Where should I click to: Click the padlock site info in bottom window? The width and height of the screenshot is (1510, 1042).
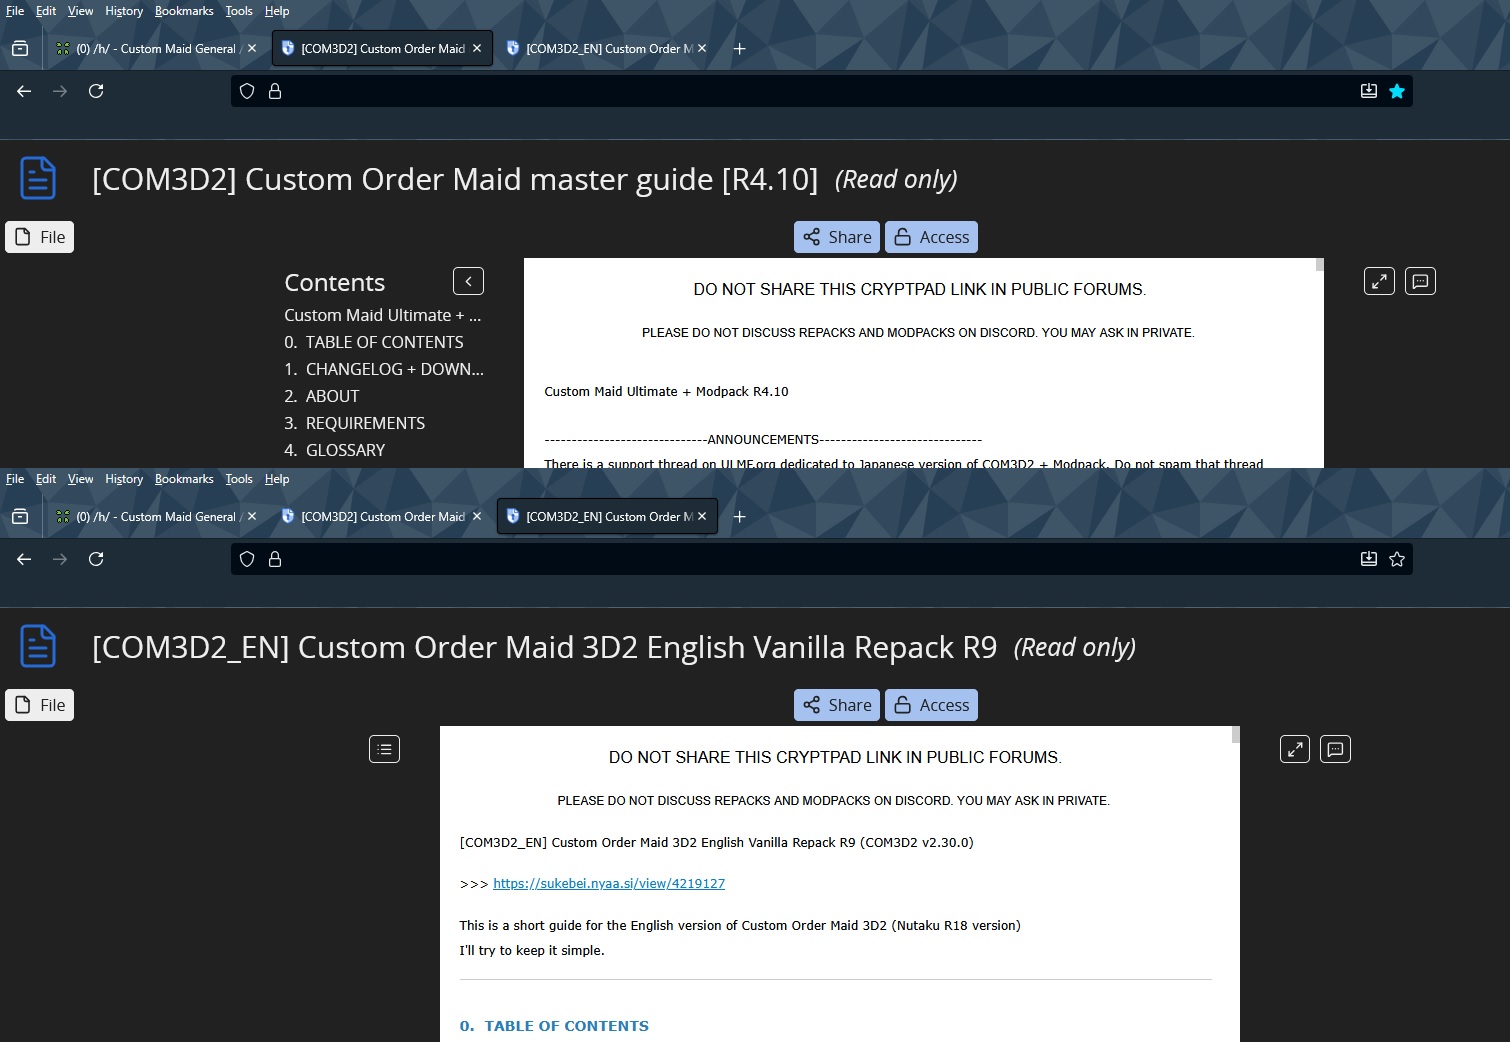pos(275,559)
